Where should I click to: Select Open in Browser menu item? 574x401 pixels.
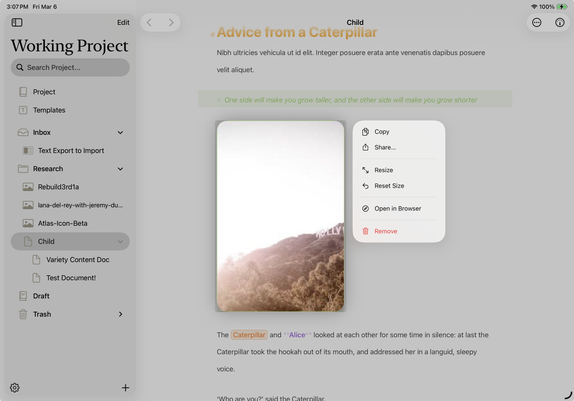point(399,208)
